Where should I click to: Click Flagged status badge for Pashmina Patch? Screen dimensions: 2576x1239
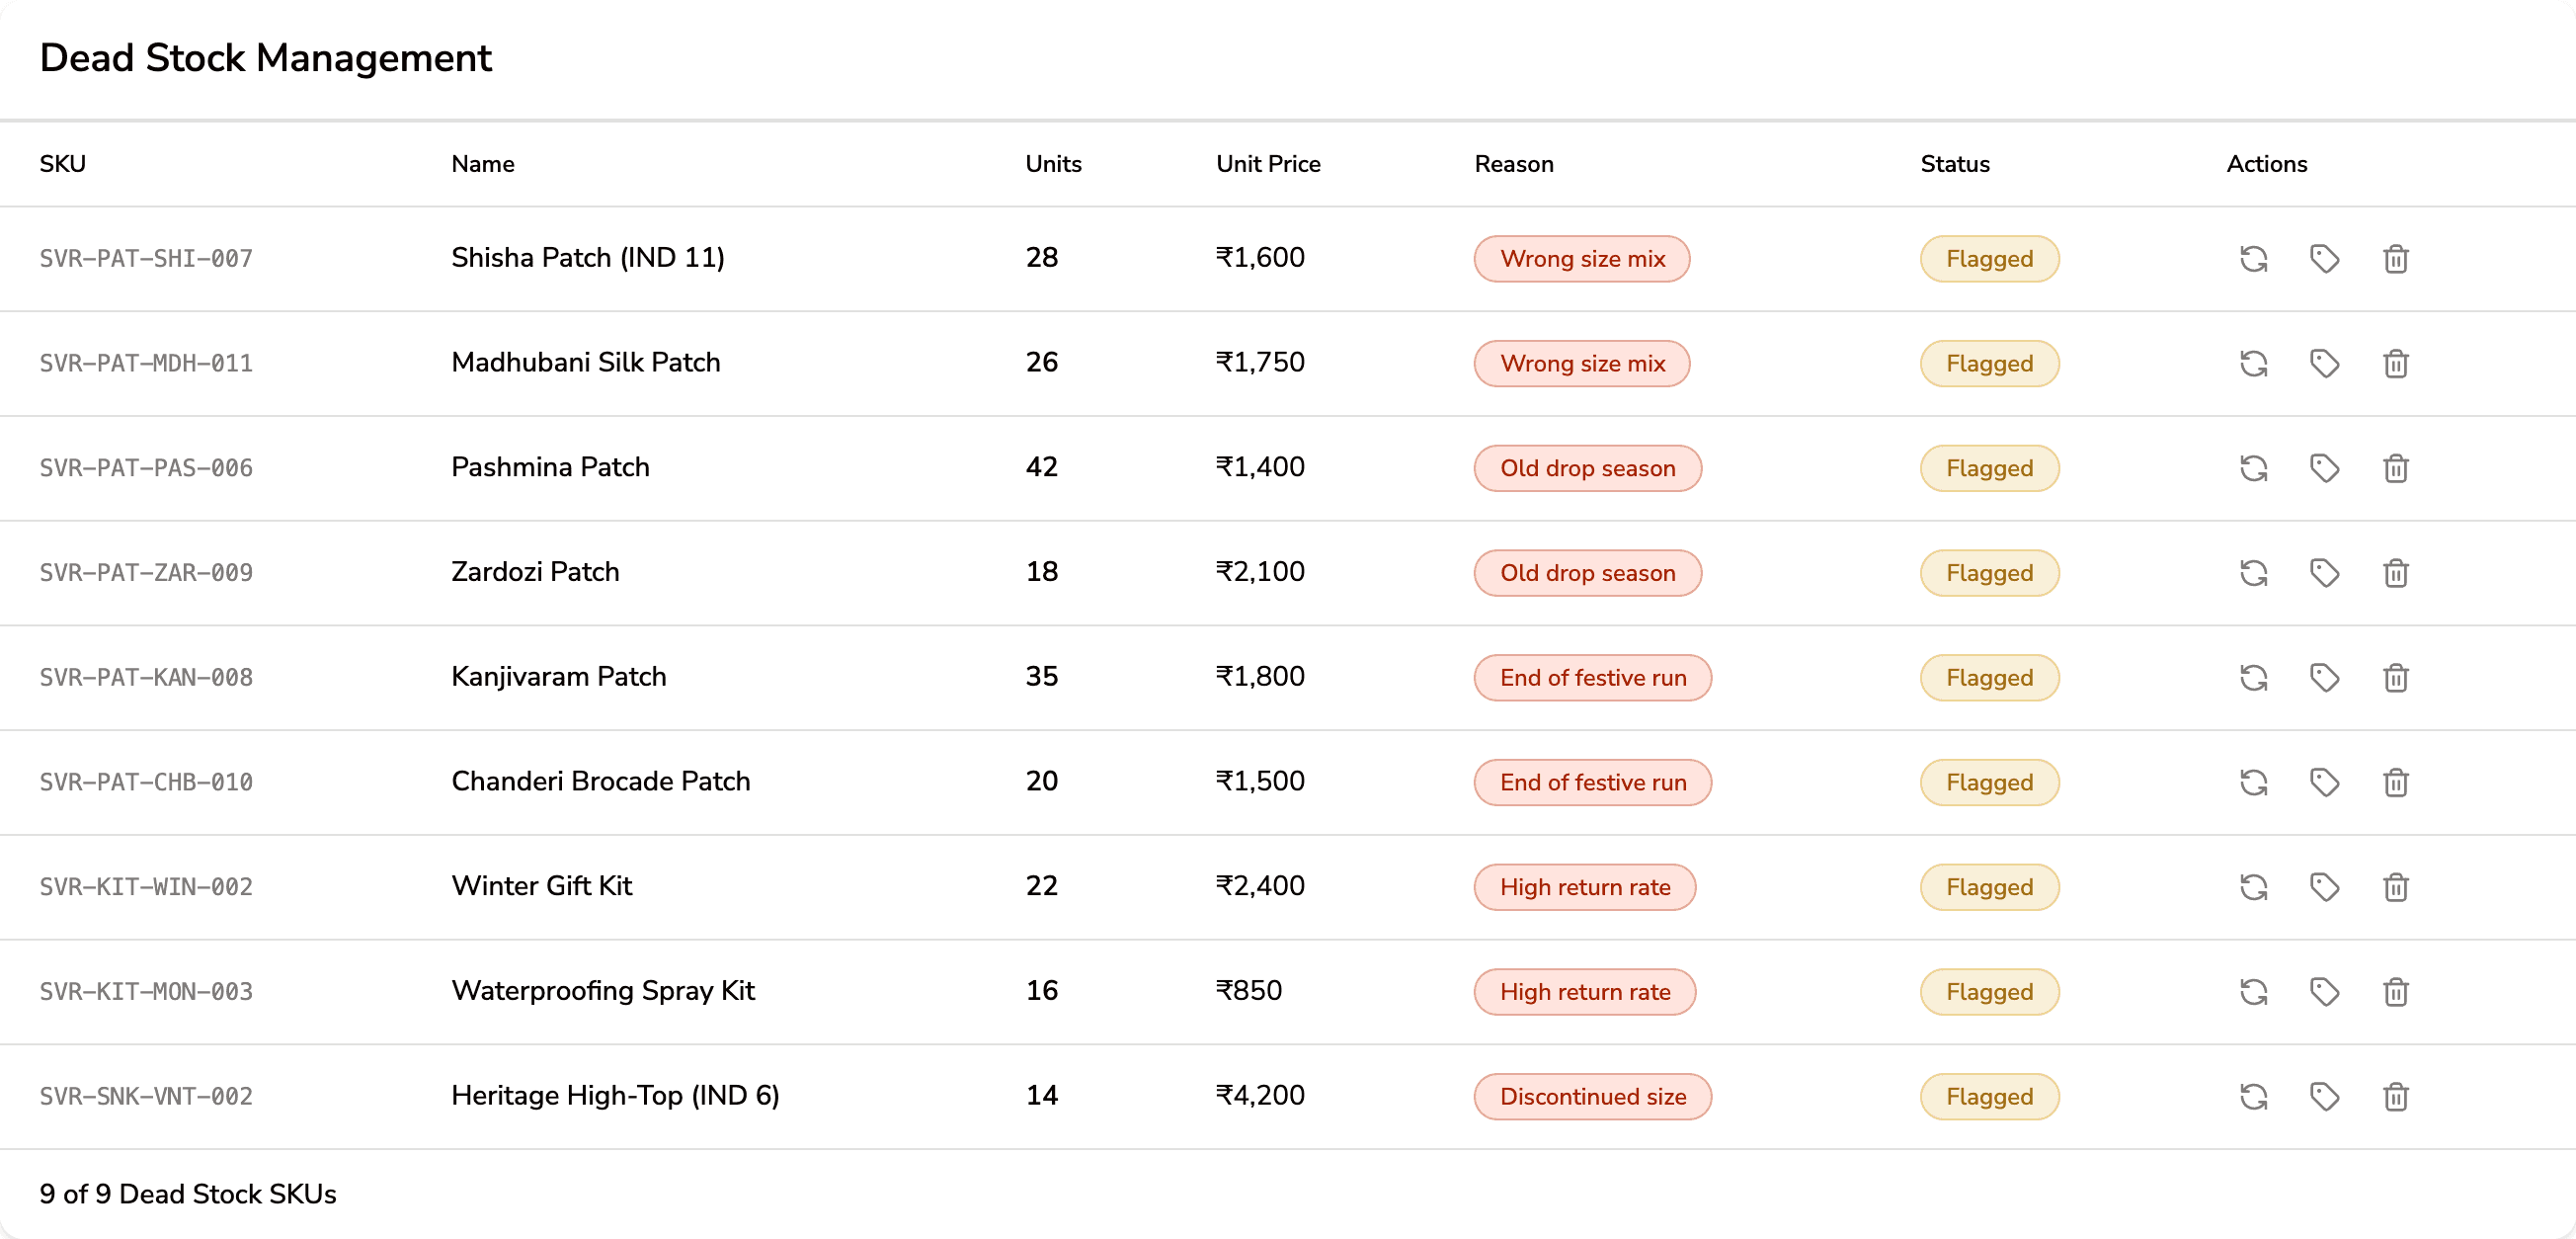(x=1988, y=468)
